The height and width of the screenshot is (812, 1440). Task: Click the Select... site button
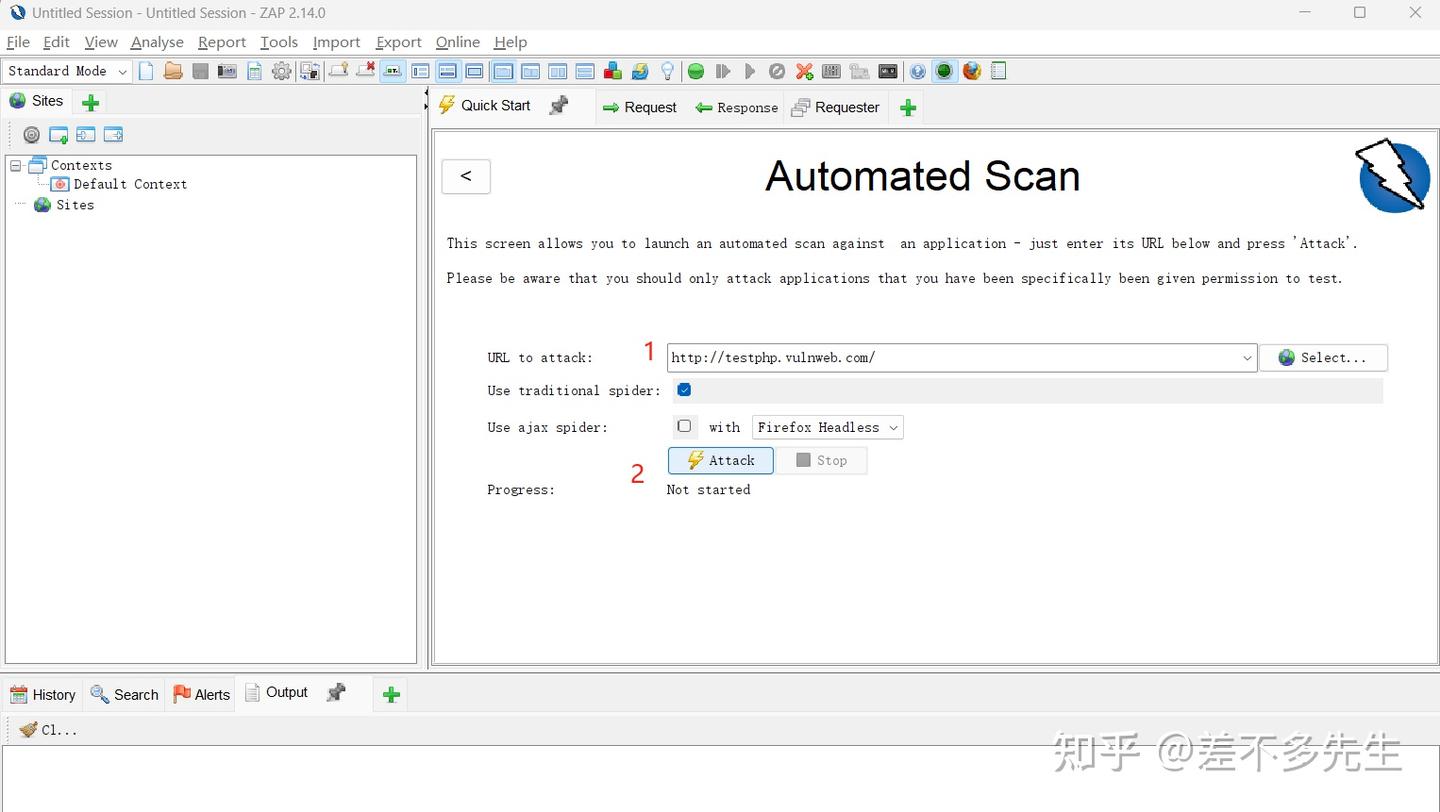pyautogui.click(x=1323, y=357)
